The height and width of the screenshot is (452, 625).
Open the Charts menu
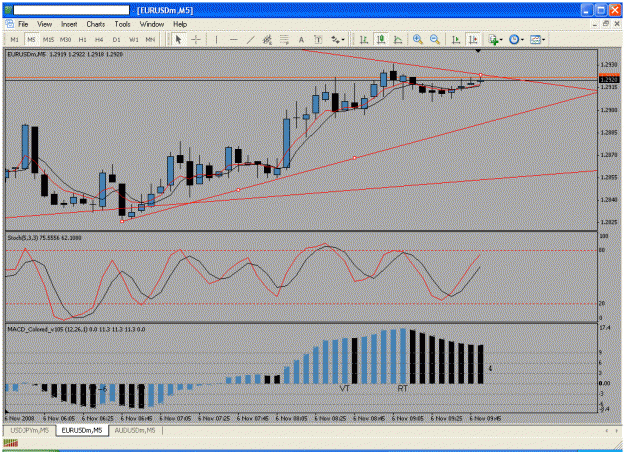click(x=96, y=24)
